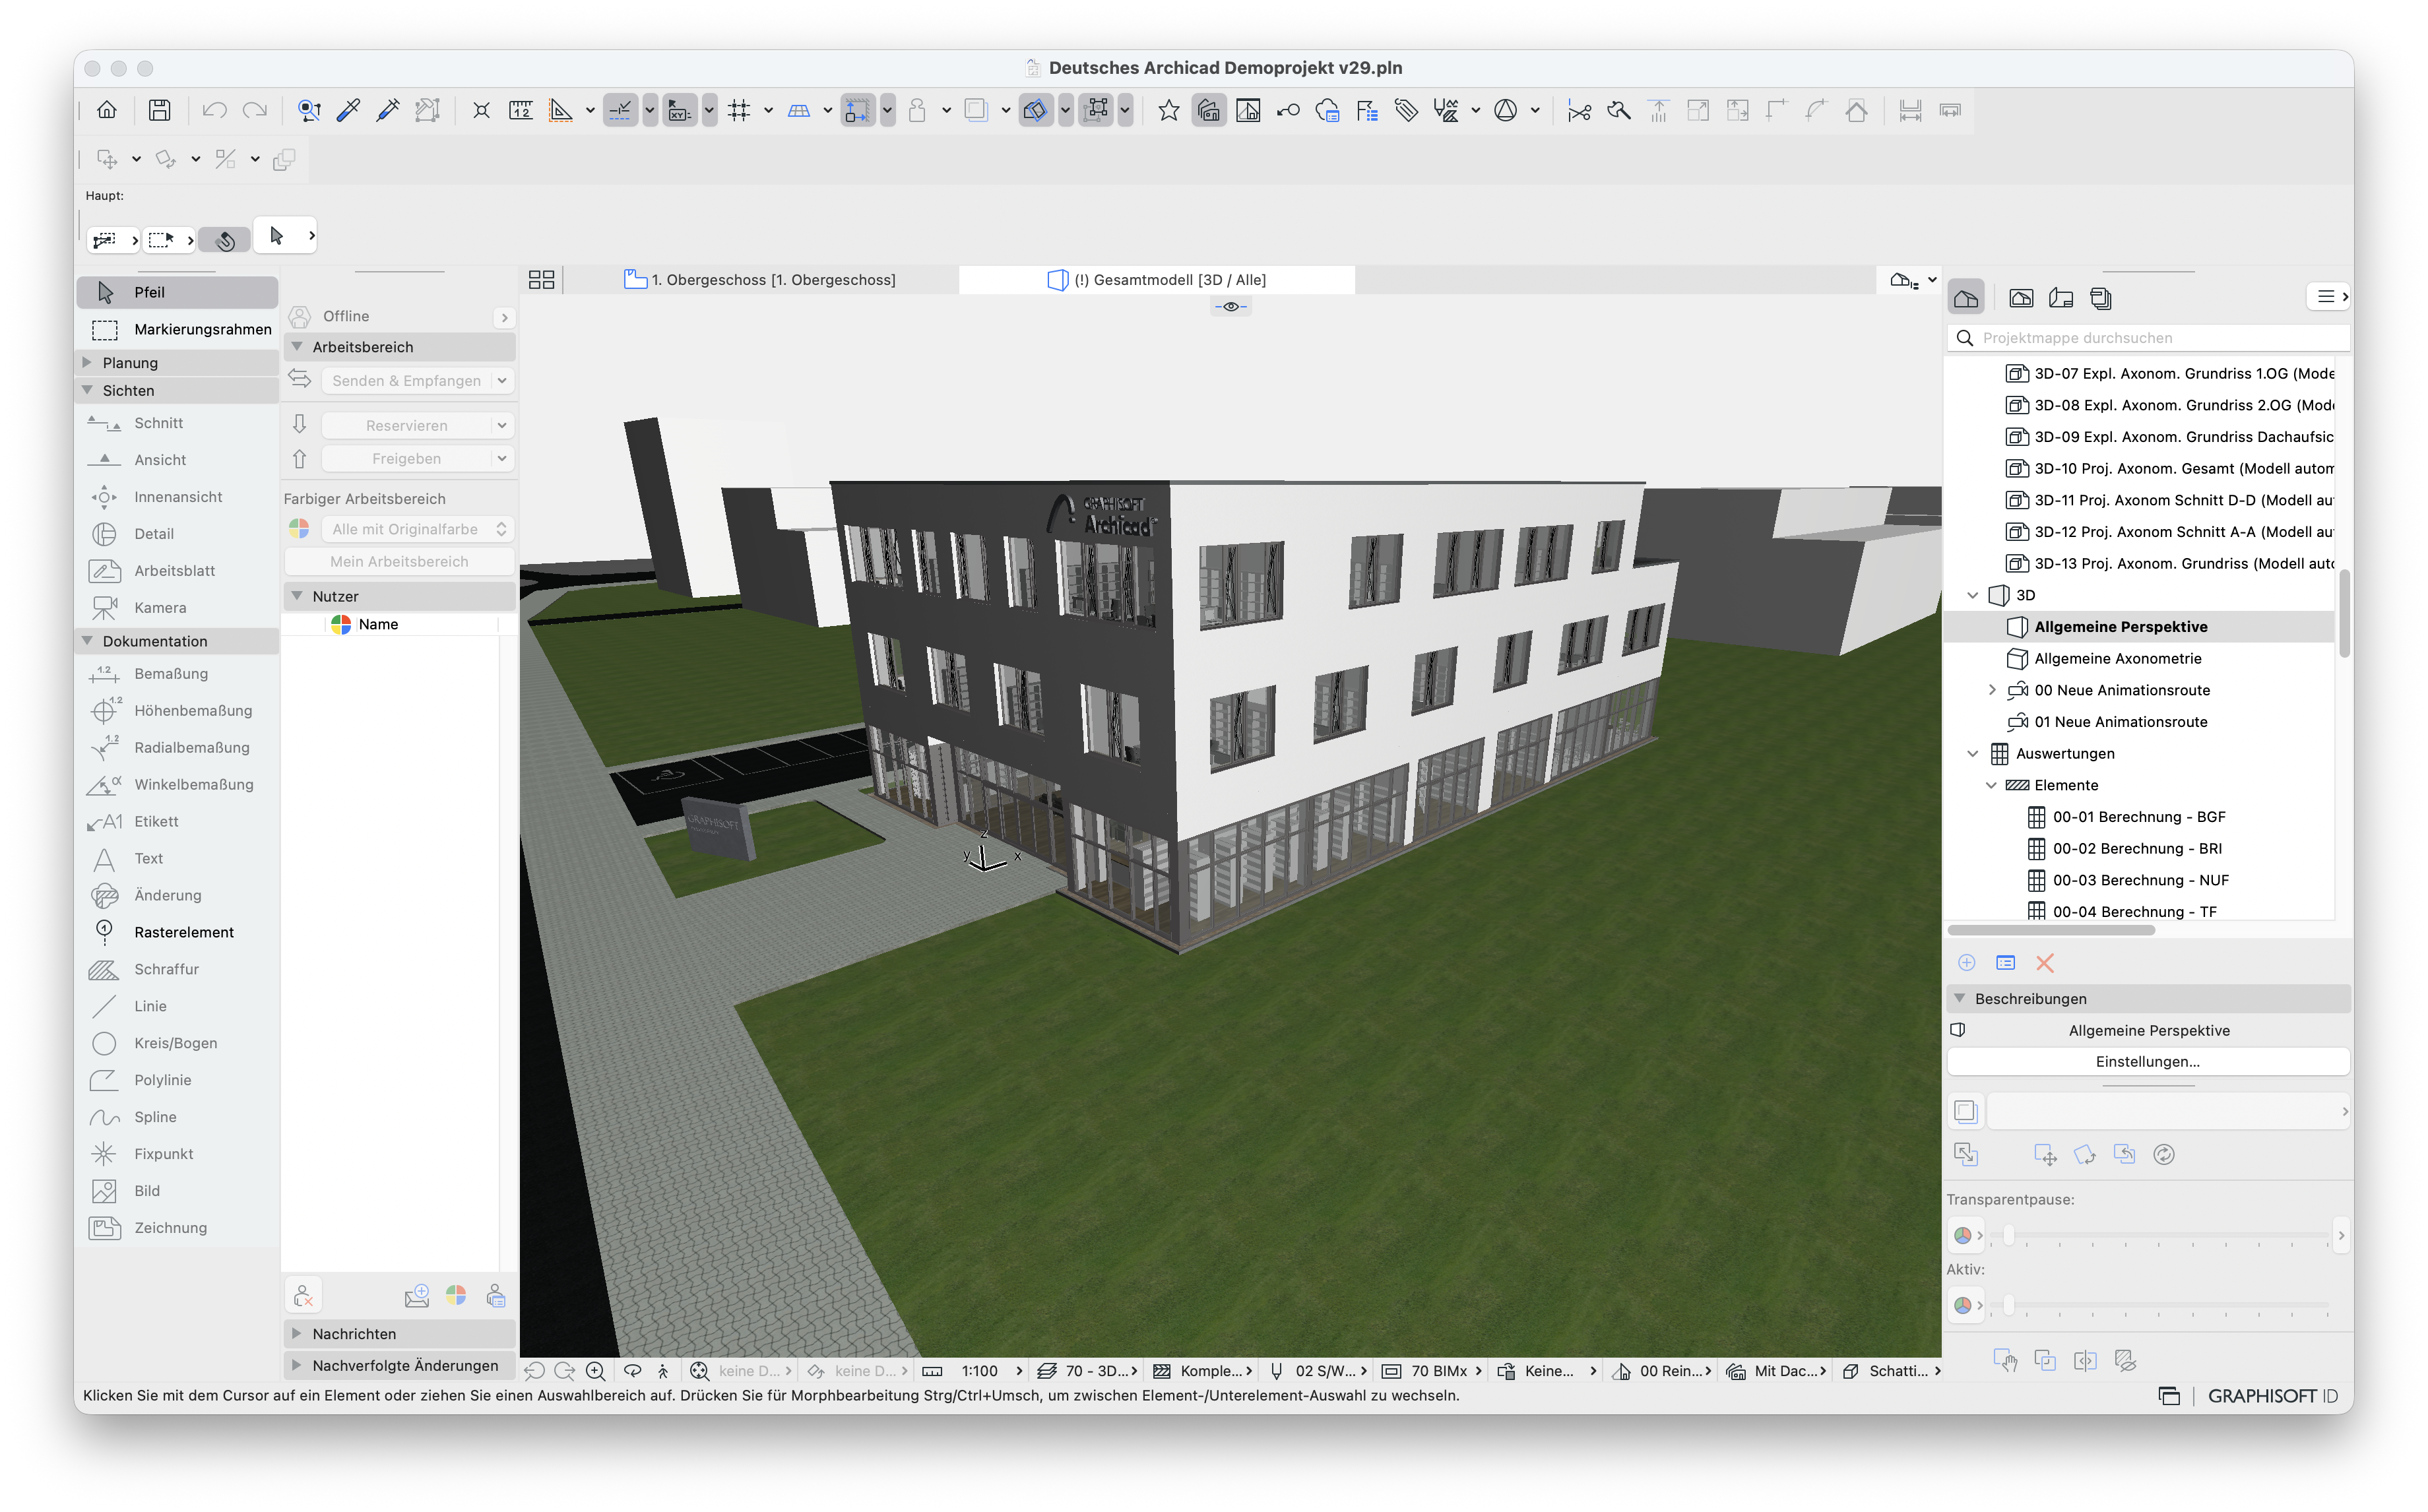Pick the Zeichnung drawing tool
Screen dimensions: 2428x1512
tap(177, 1228)
